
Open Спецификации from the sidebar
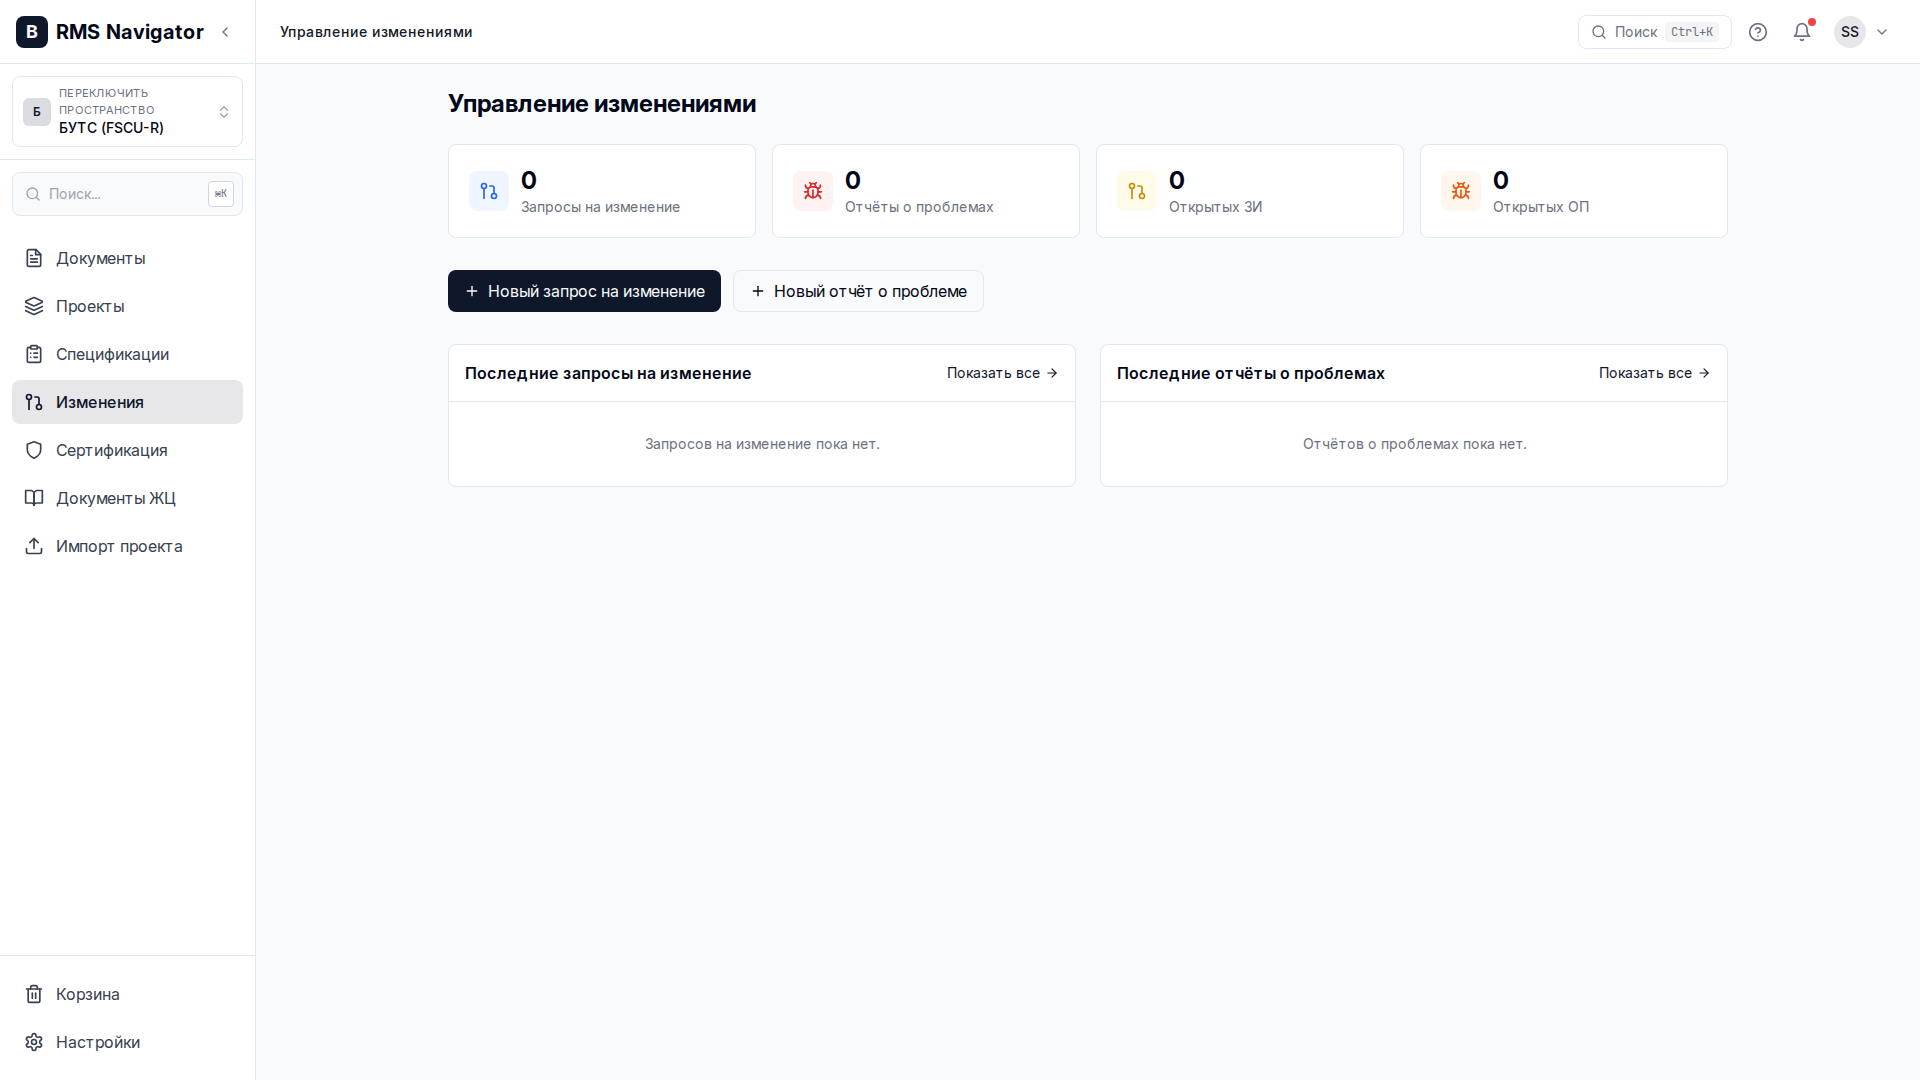[x=127, y=354]
